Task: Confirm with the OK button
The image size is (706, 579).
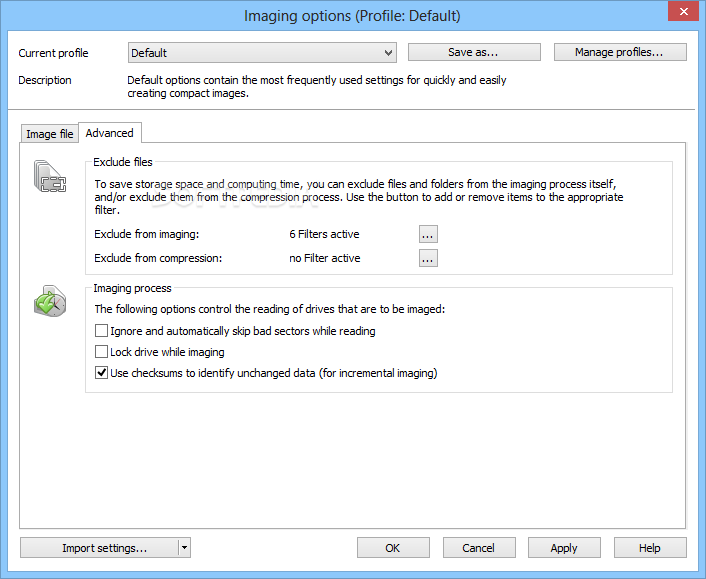Action: point(393,548)
